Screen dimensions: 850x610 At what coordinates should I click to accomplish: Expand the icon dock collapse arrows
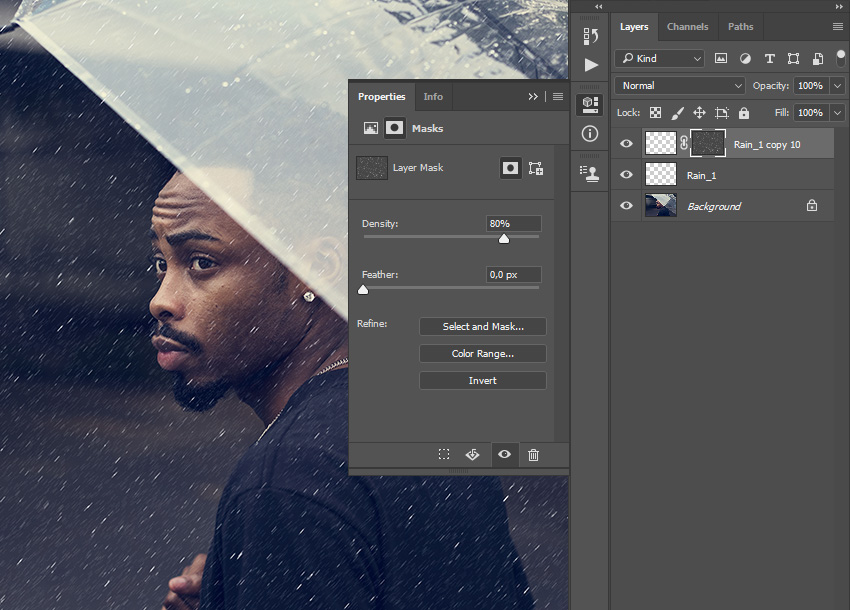598,7
